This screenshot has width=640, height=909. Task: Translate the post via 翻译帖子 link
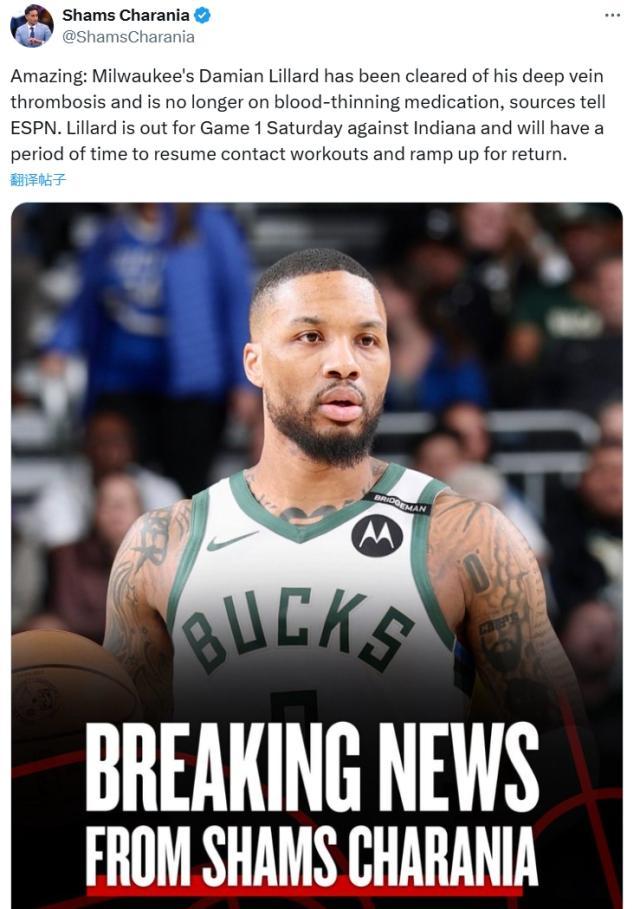tap(38, 180)
